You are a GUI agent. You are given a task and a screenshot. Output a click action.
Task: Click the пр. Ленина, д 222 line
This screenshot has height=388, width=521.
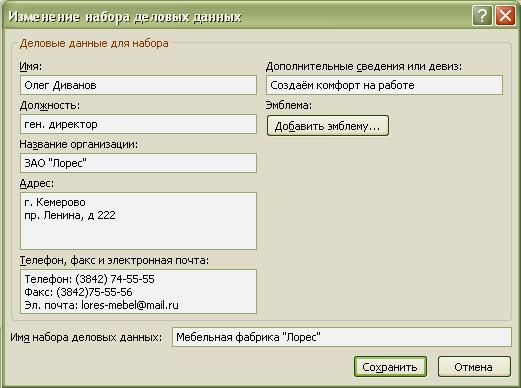coord(70,215)
